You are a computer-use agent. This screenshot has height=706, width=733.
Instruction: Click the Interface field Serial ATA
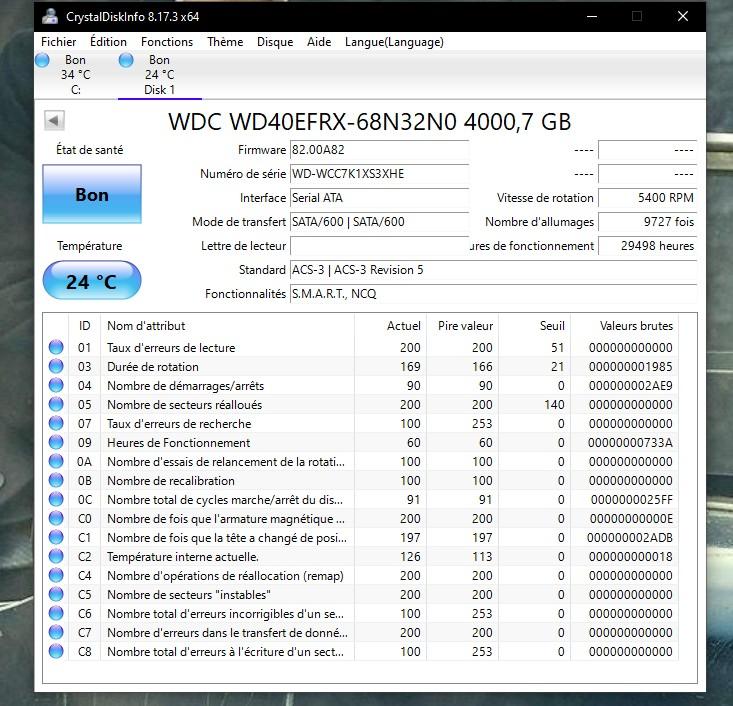[379, 198]
